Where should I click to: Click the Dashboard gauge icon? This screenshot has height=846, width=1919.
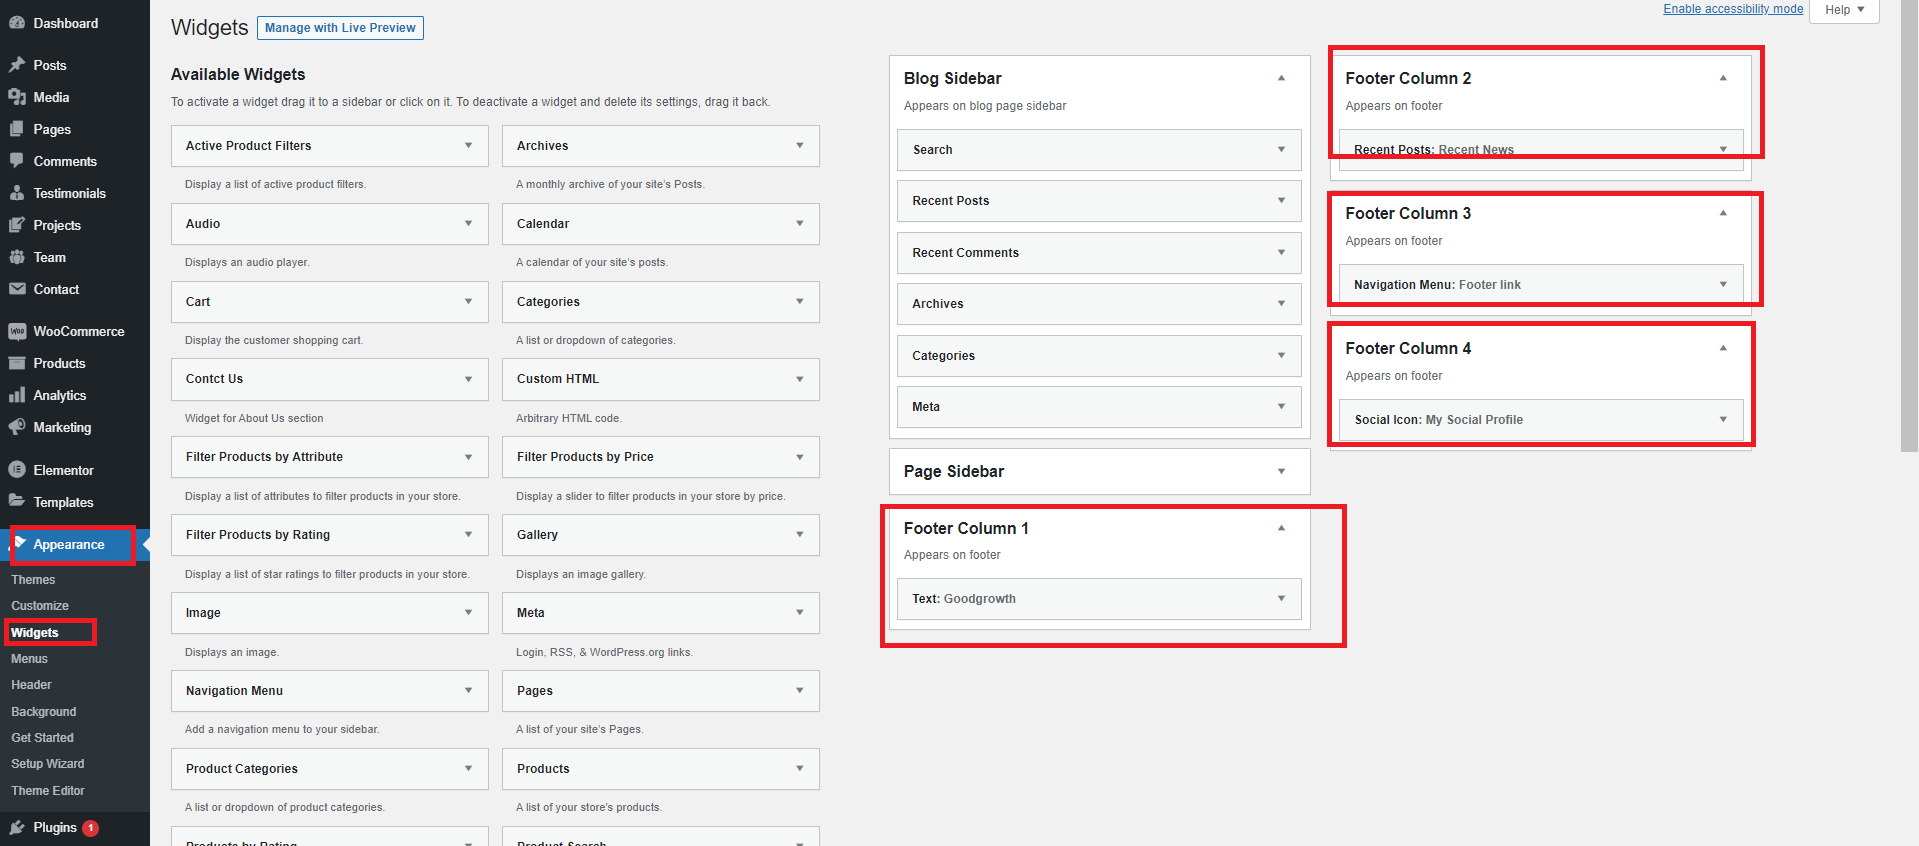(17, 23)
